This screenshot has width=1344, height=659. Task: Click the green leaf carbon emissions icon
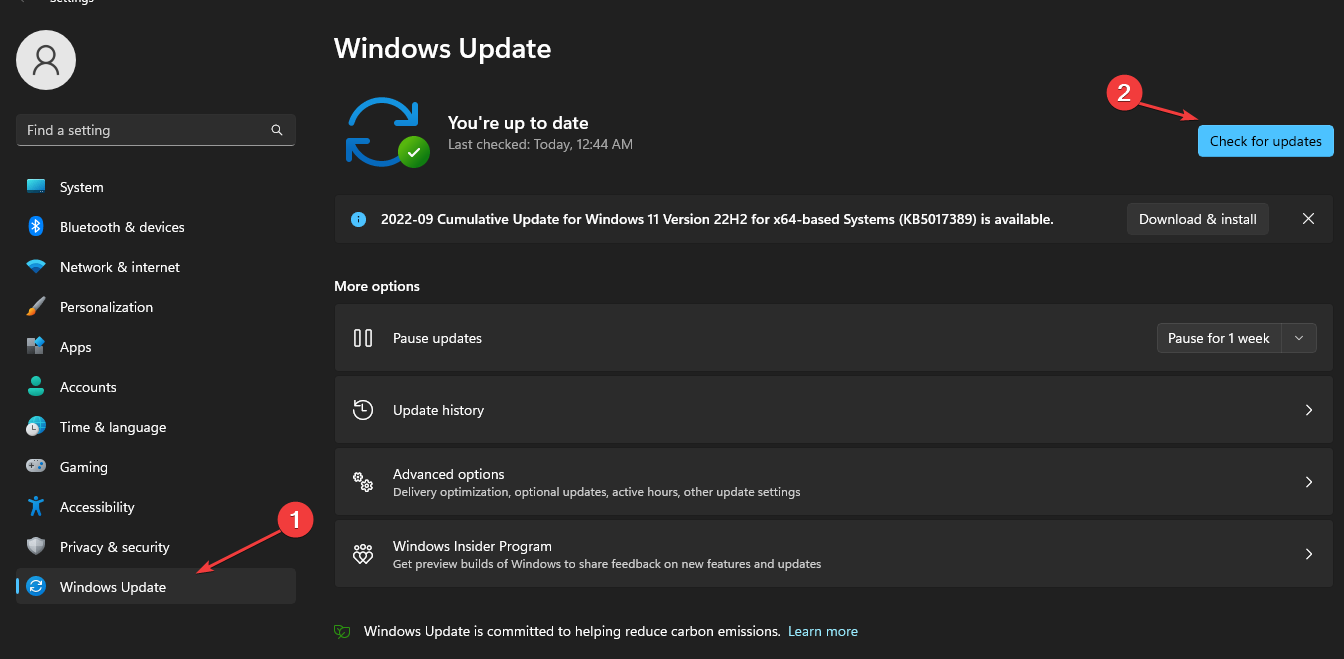pyautogui.click(x=342, y=632)
